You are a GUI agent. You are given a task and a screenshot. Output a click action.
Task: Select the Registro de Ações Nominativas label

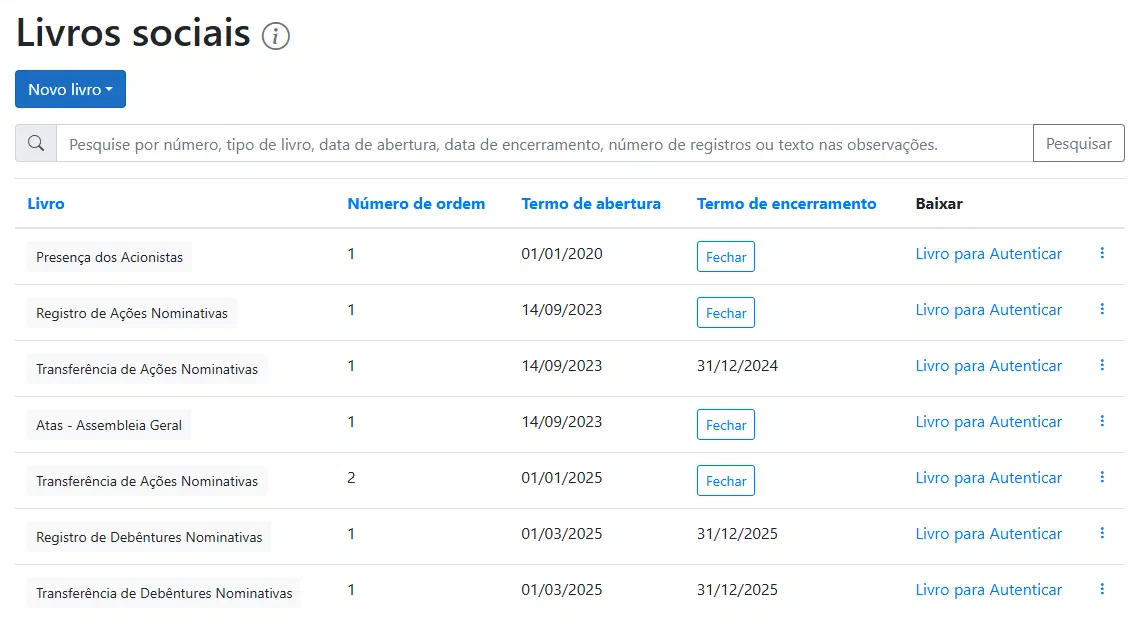[x=132, y=313]
